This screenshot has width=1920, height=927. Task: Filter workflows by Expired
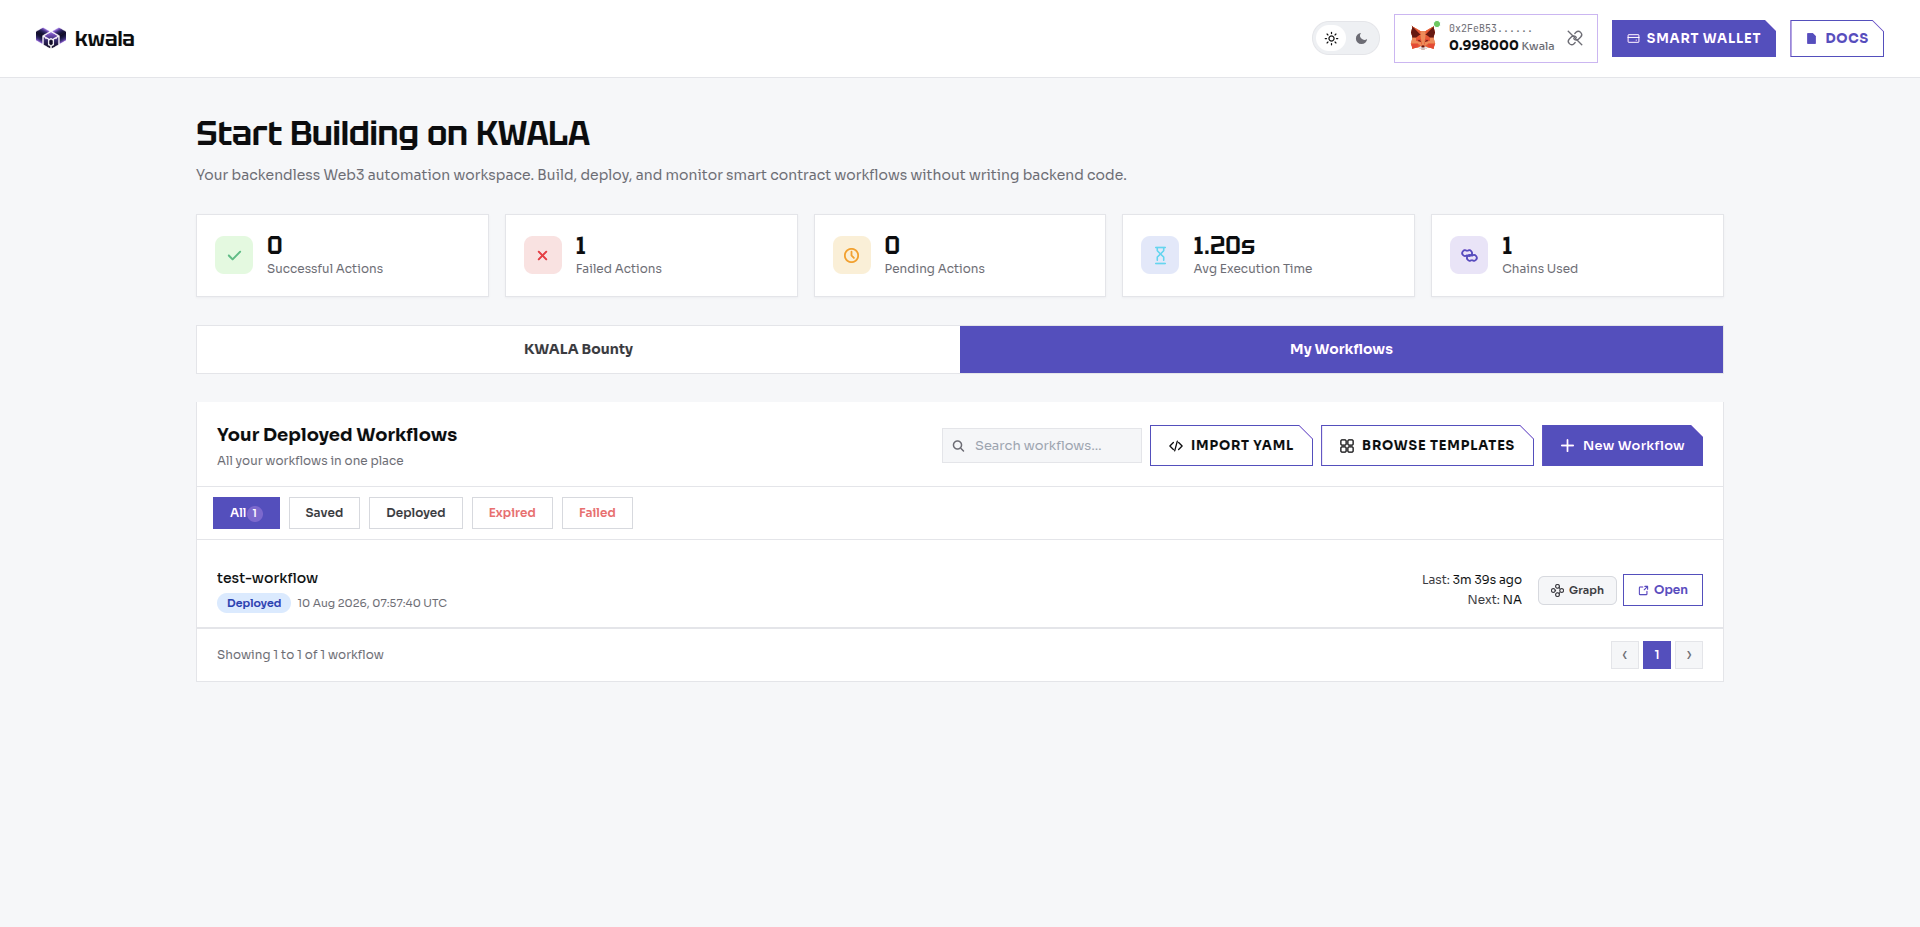(512, 513)
